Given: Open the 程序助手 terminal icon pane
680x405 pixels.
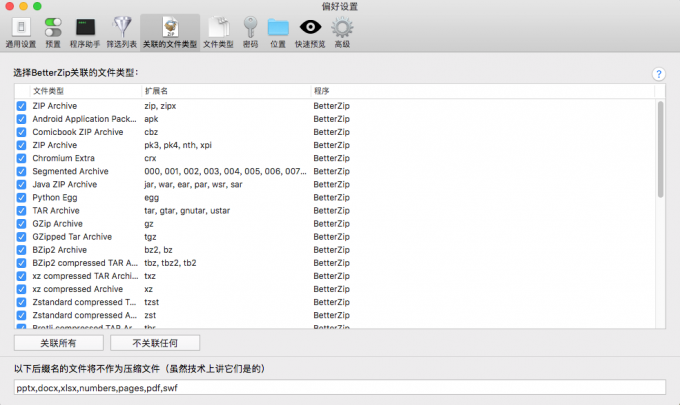Looking at the screenshot, I should tap(85, 33).
